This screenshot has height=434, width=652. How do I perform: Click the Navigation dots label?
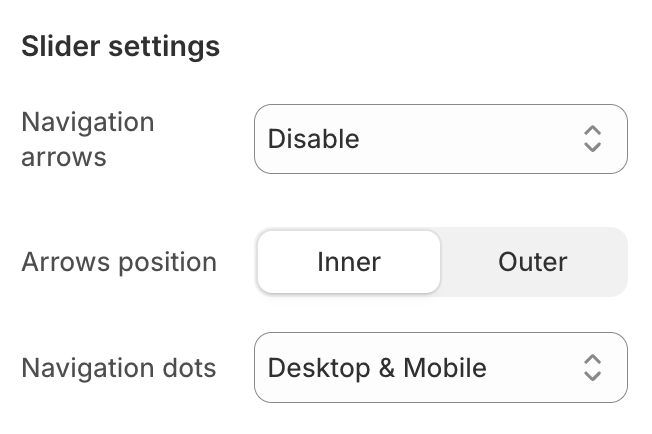pos(119,368)
